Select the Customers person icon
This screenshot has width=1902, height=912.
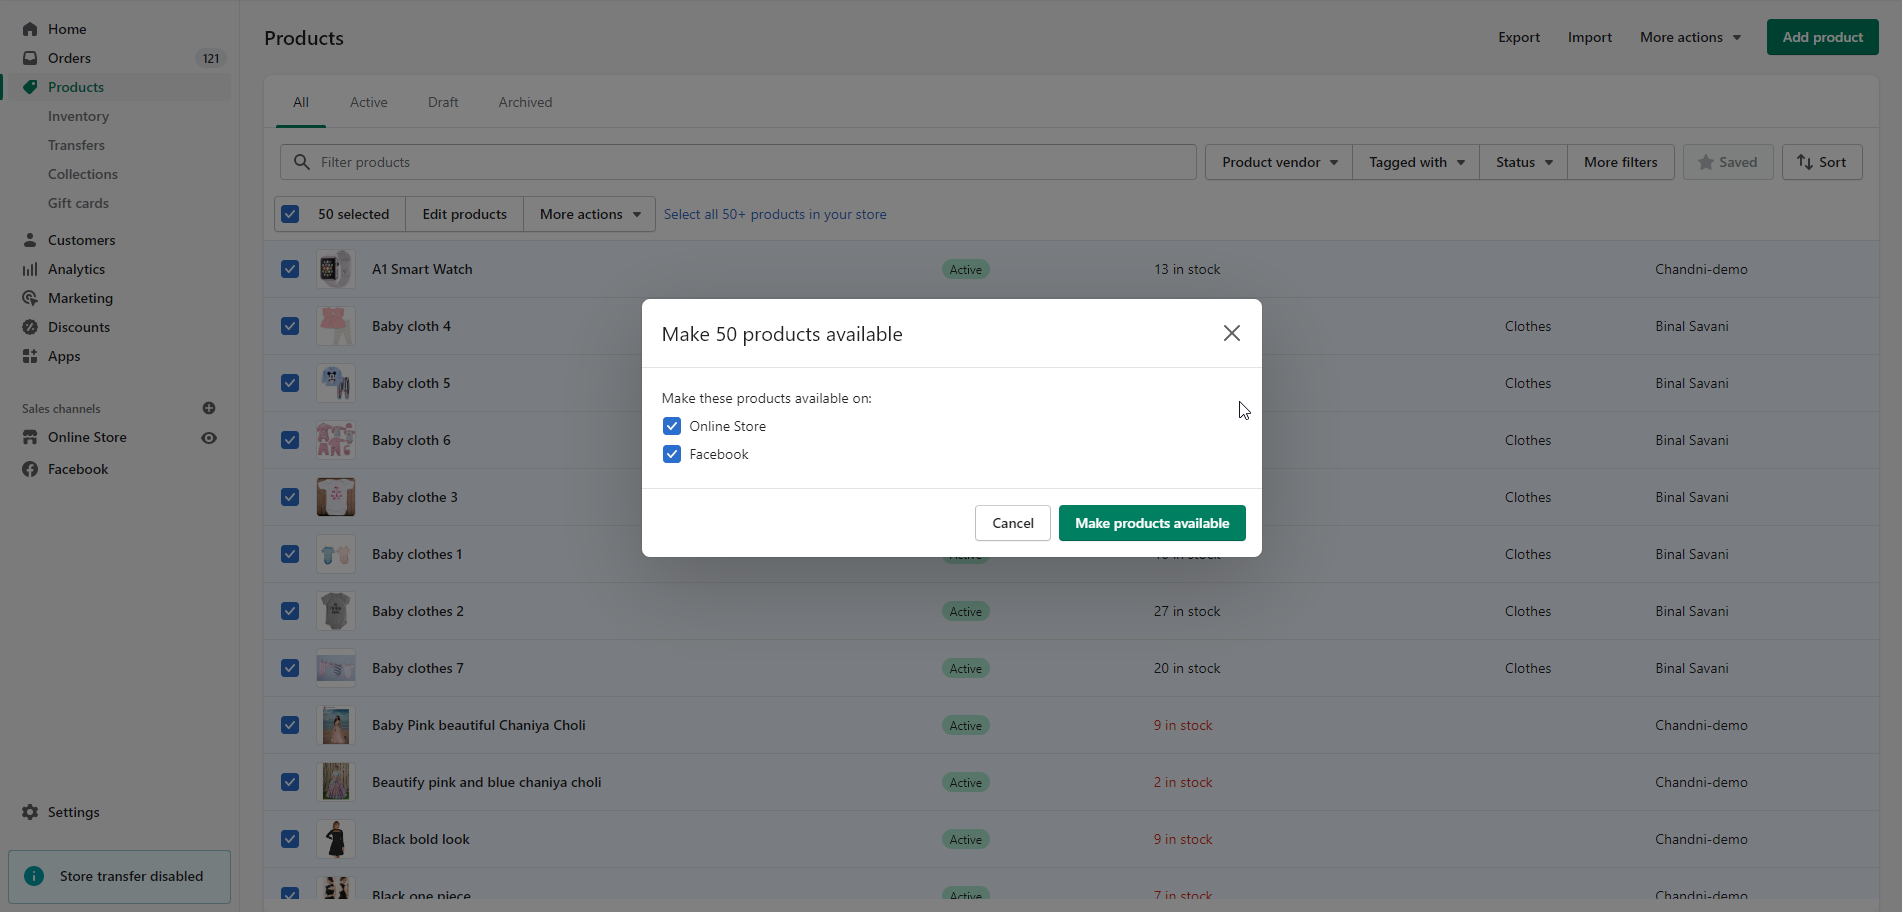tap(30, 240)
